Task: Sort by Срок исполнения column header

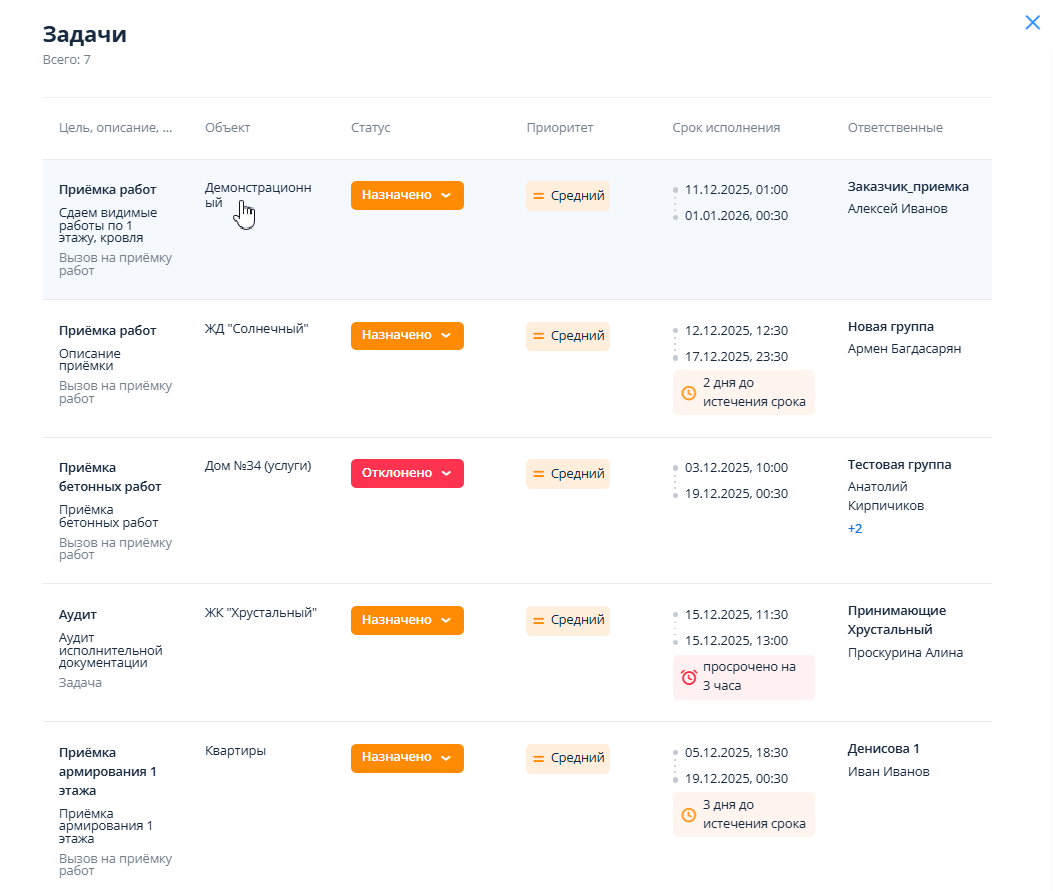Action: coord(726,128)
